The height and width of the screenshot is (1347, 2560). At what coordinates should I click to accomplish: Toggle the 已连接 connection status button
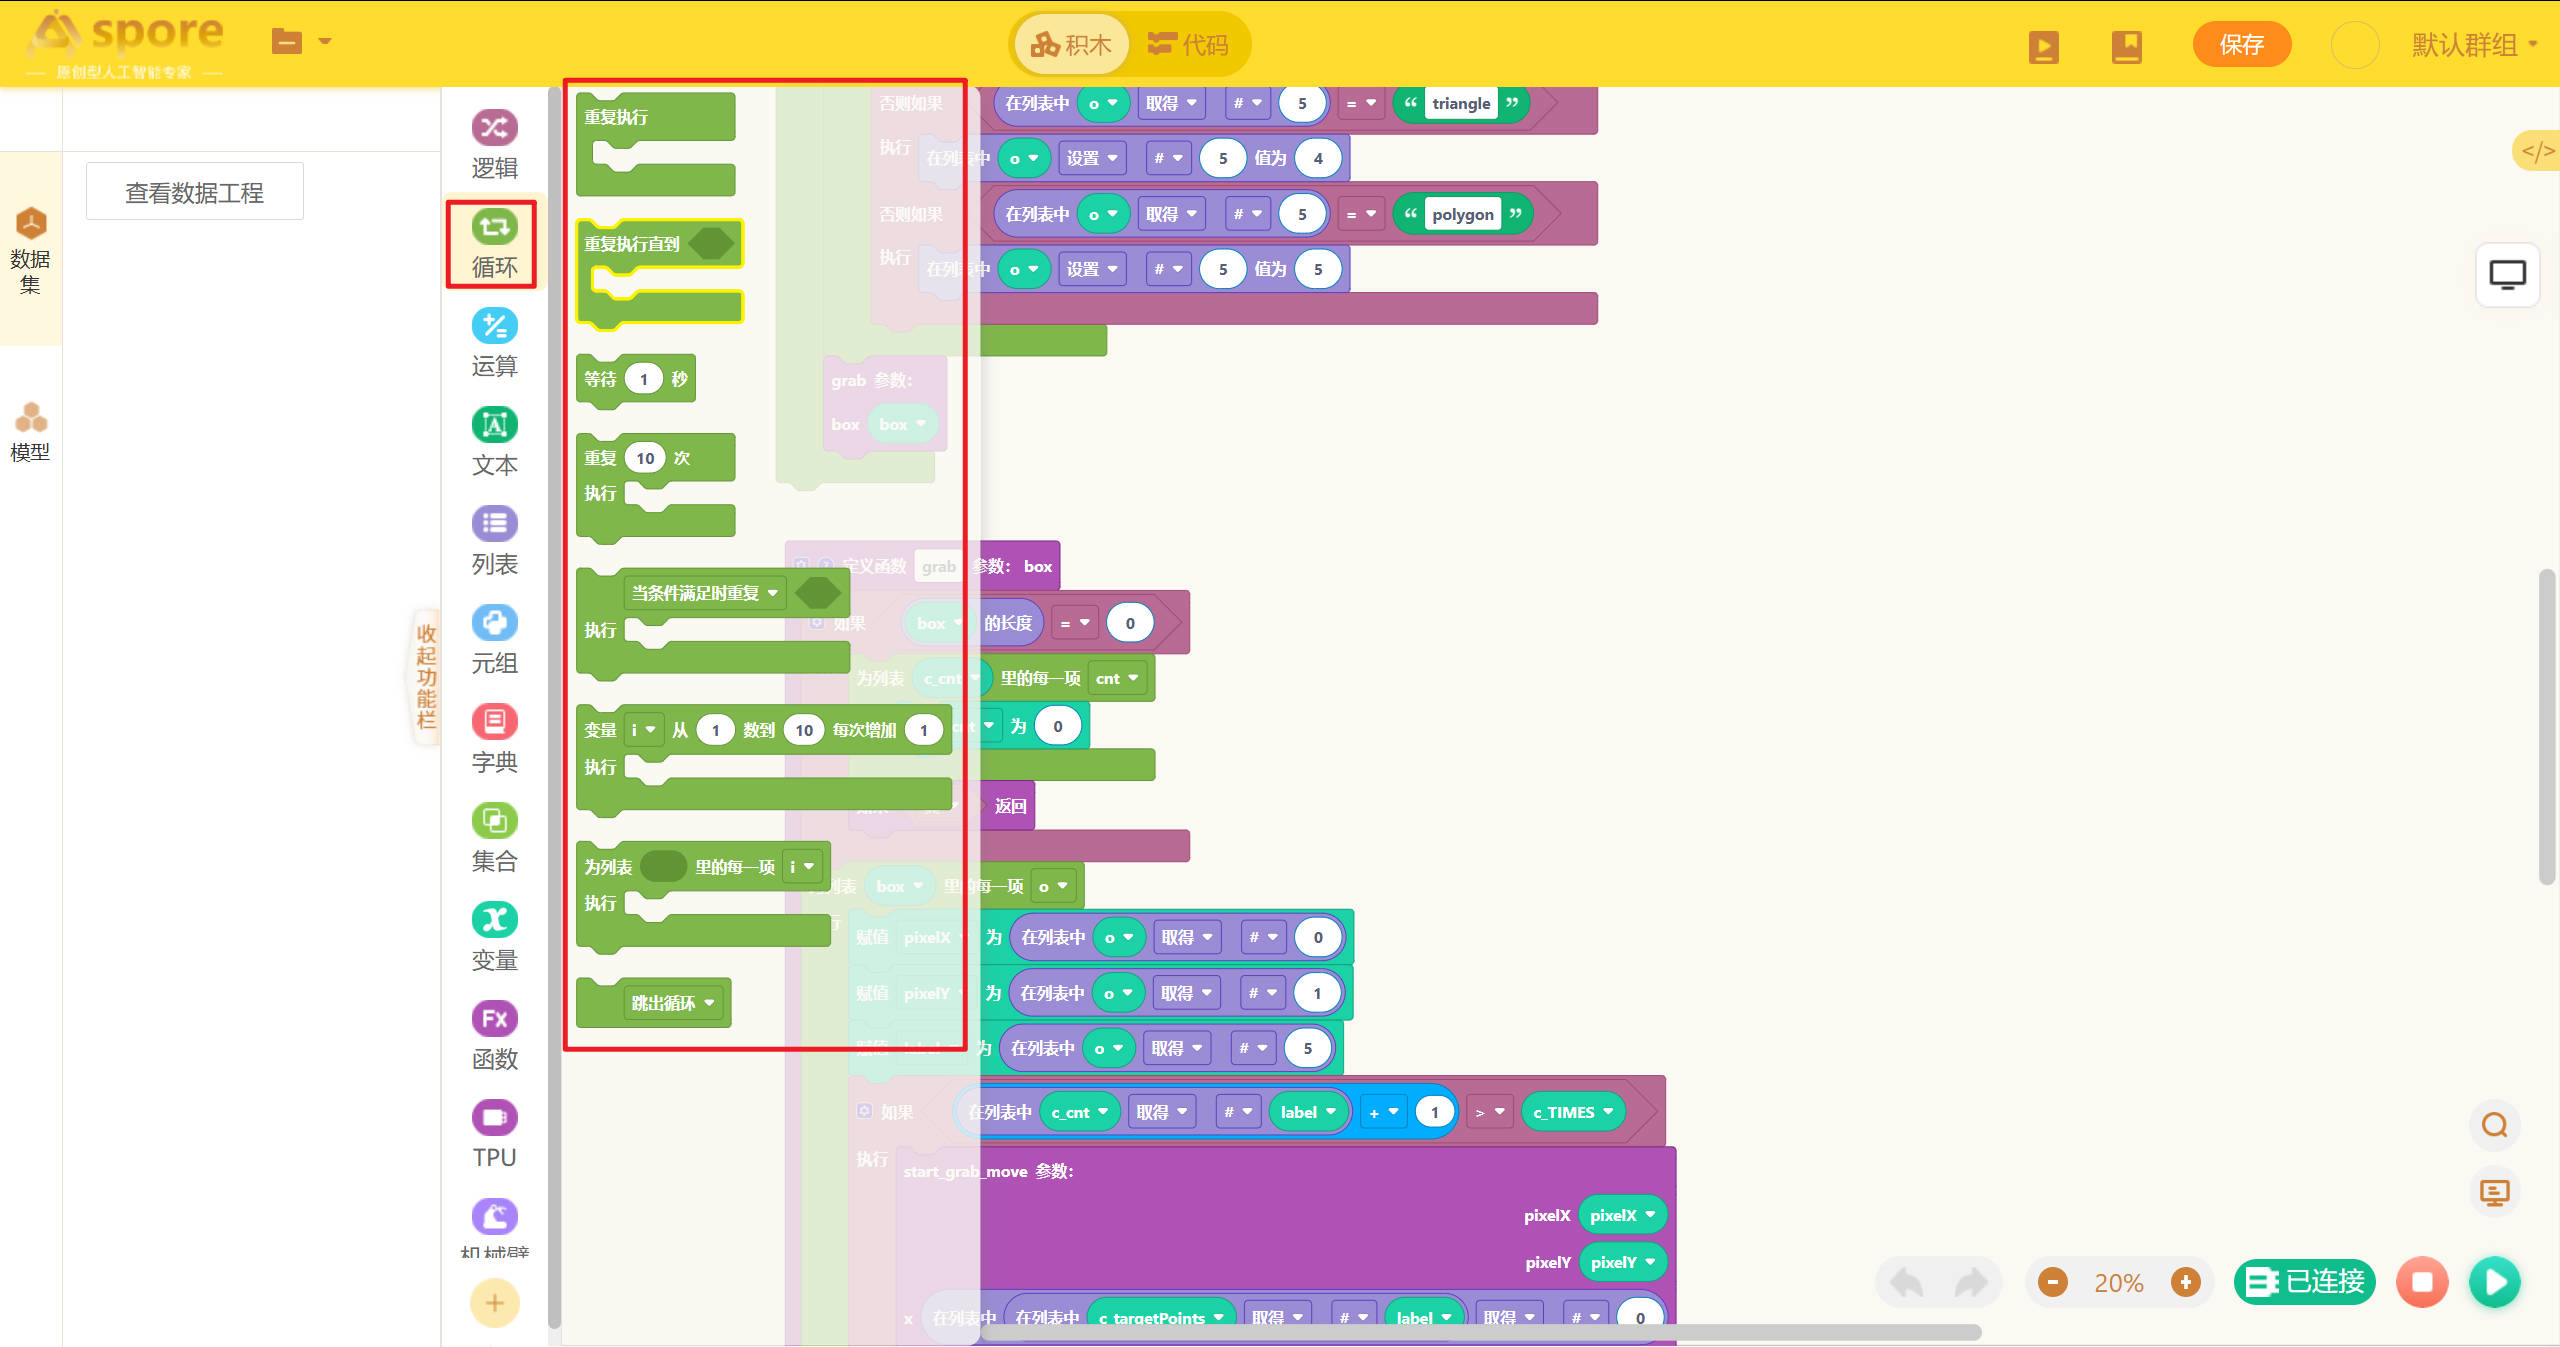(x=2304, y=1281)
